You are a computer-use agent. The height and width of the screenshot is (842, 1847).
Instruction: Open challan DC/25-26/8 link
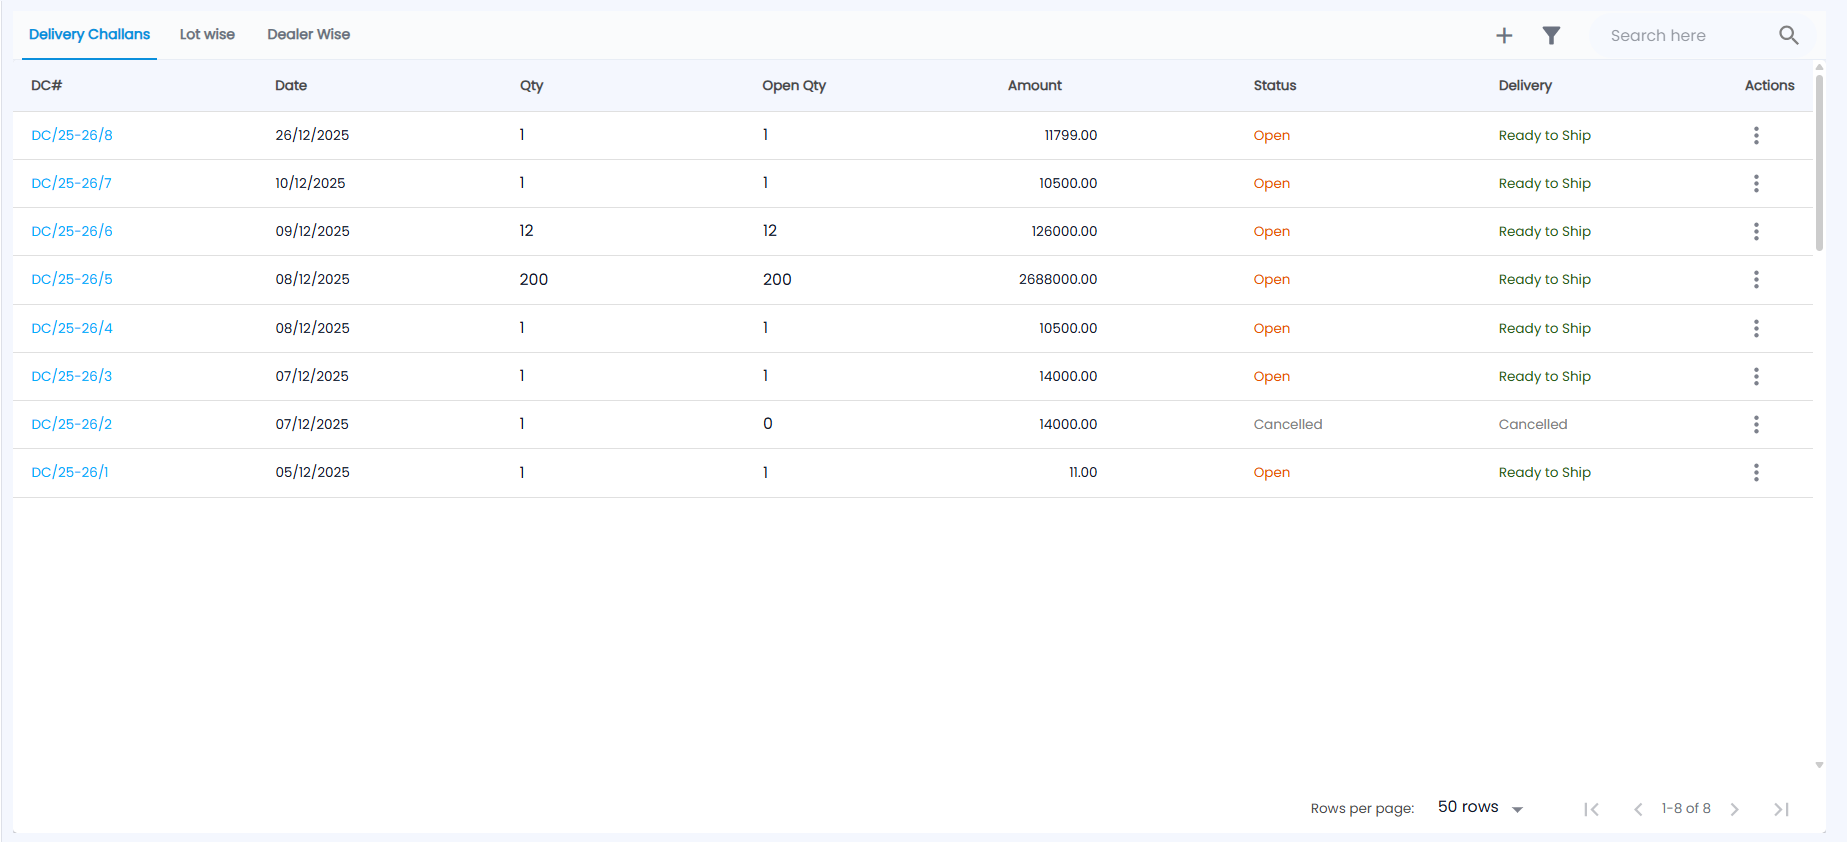coord(72,135)
